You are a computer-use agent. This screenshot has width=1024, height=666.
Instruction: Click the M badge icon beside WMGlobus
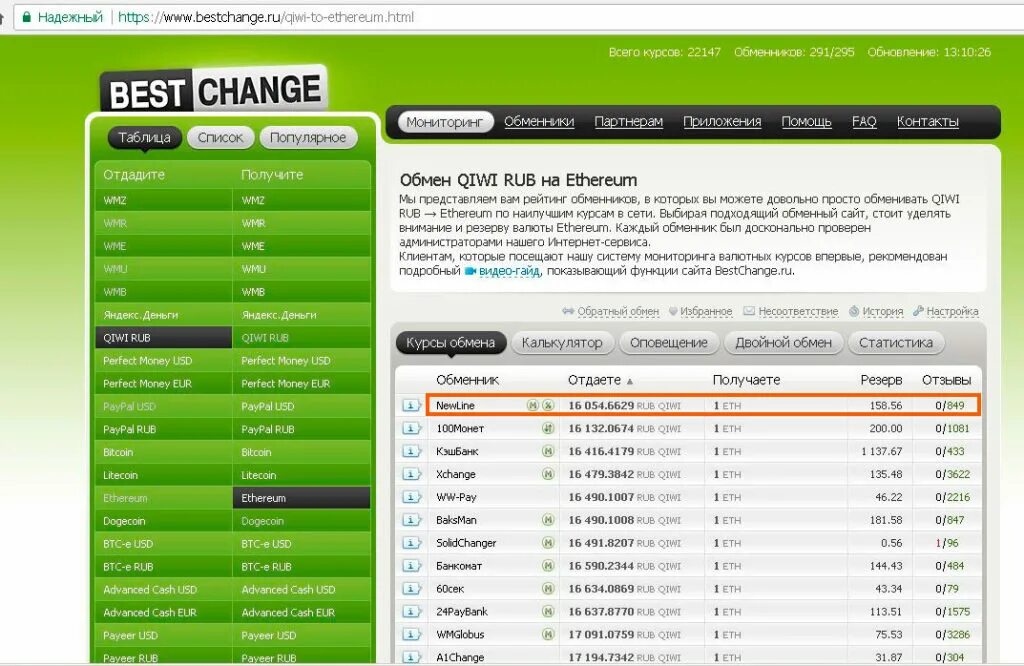[x=548, y=634]
